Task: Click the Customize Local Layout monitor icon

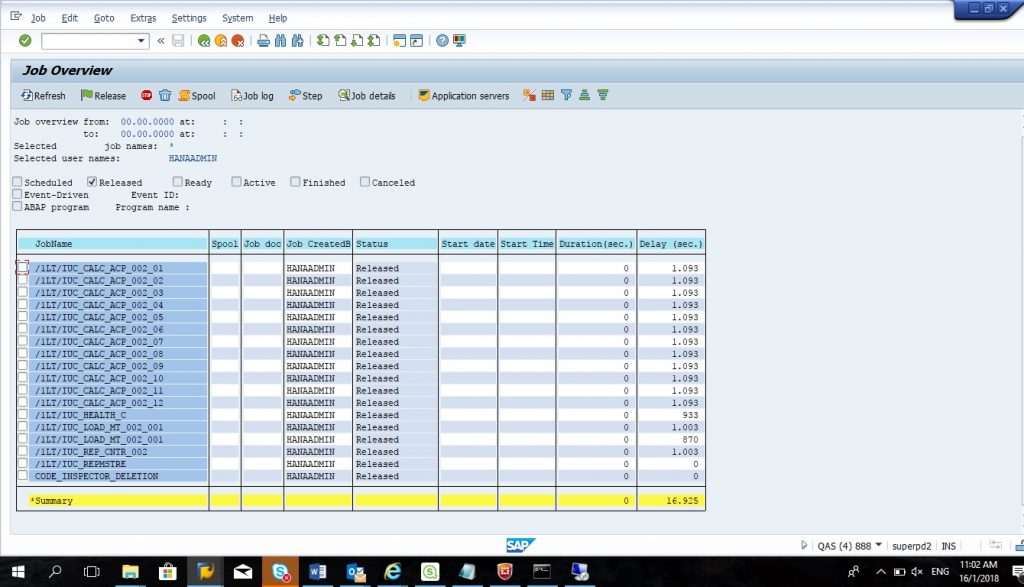Action: [459, 41]
